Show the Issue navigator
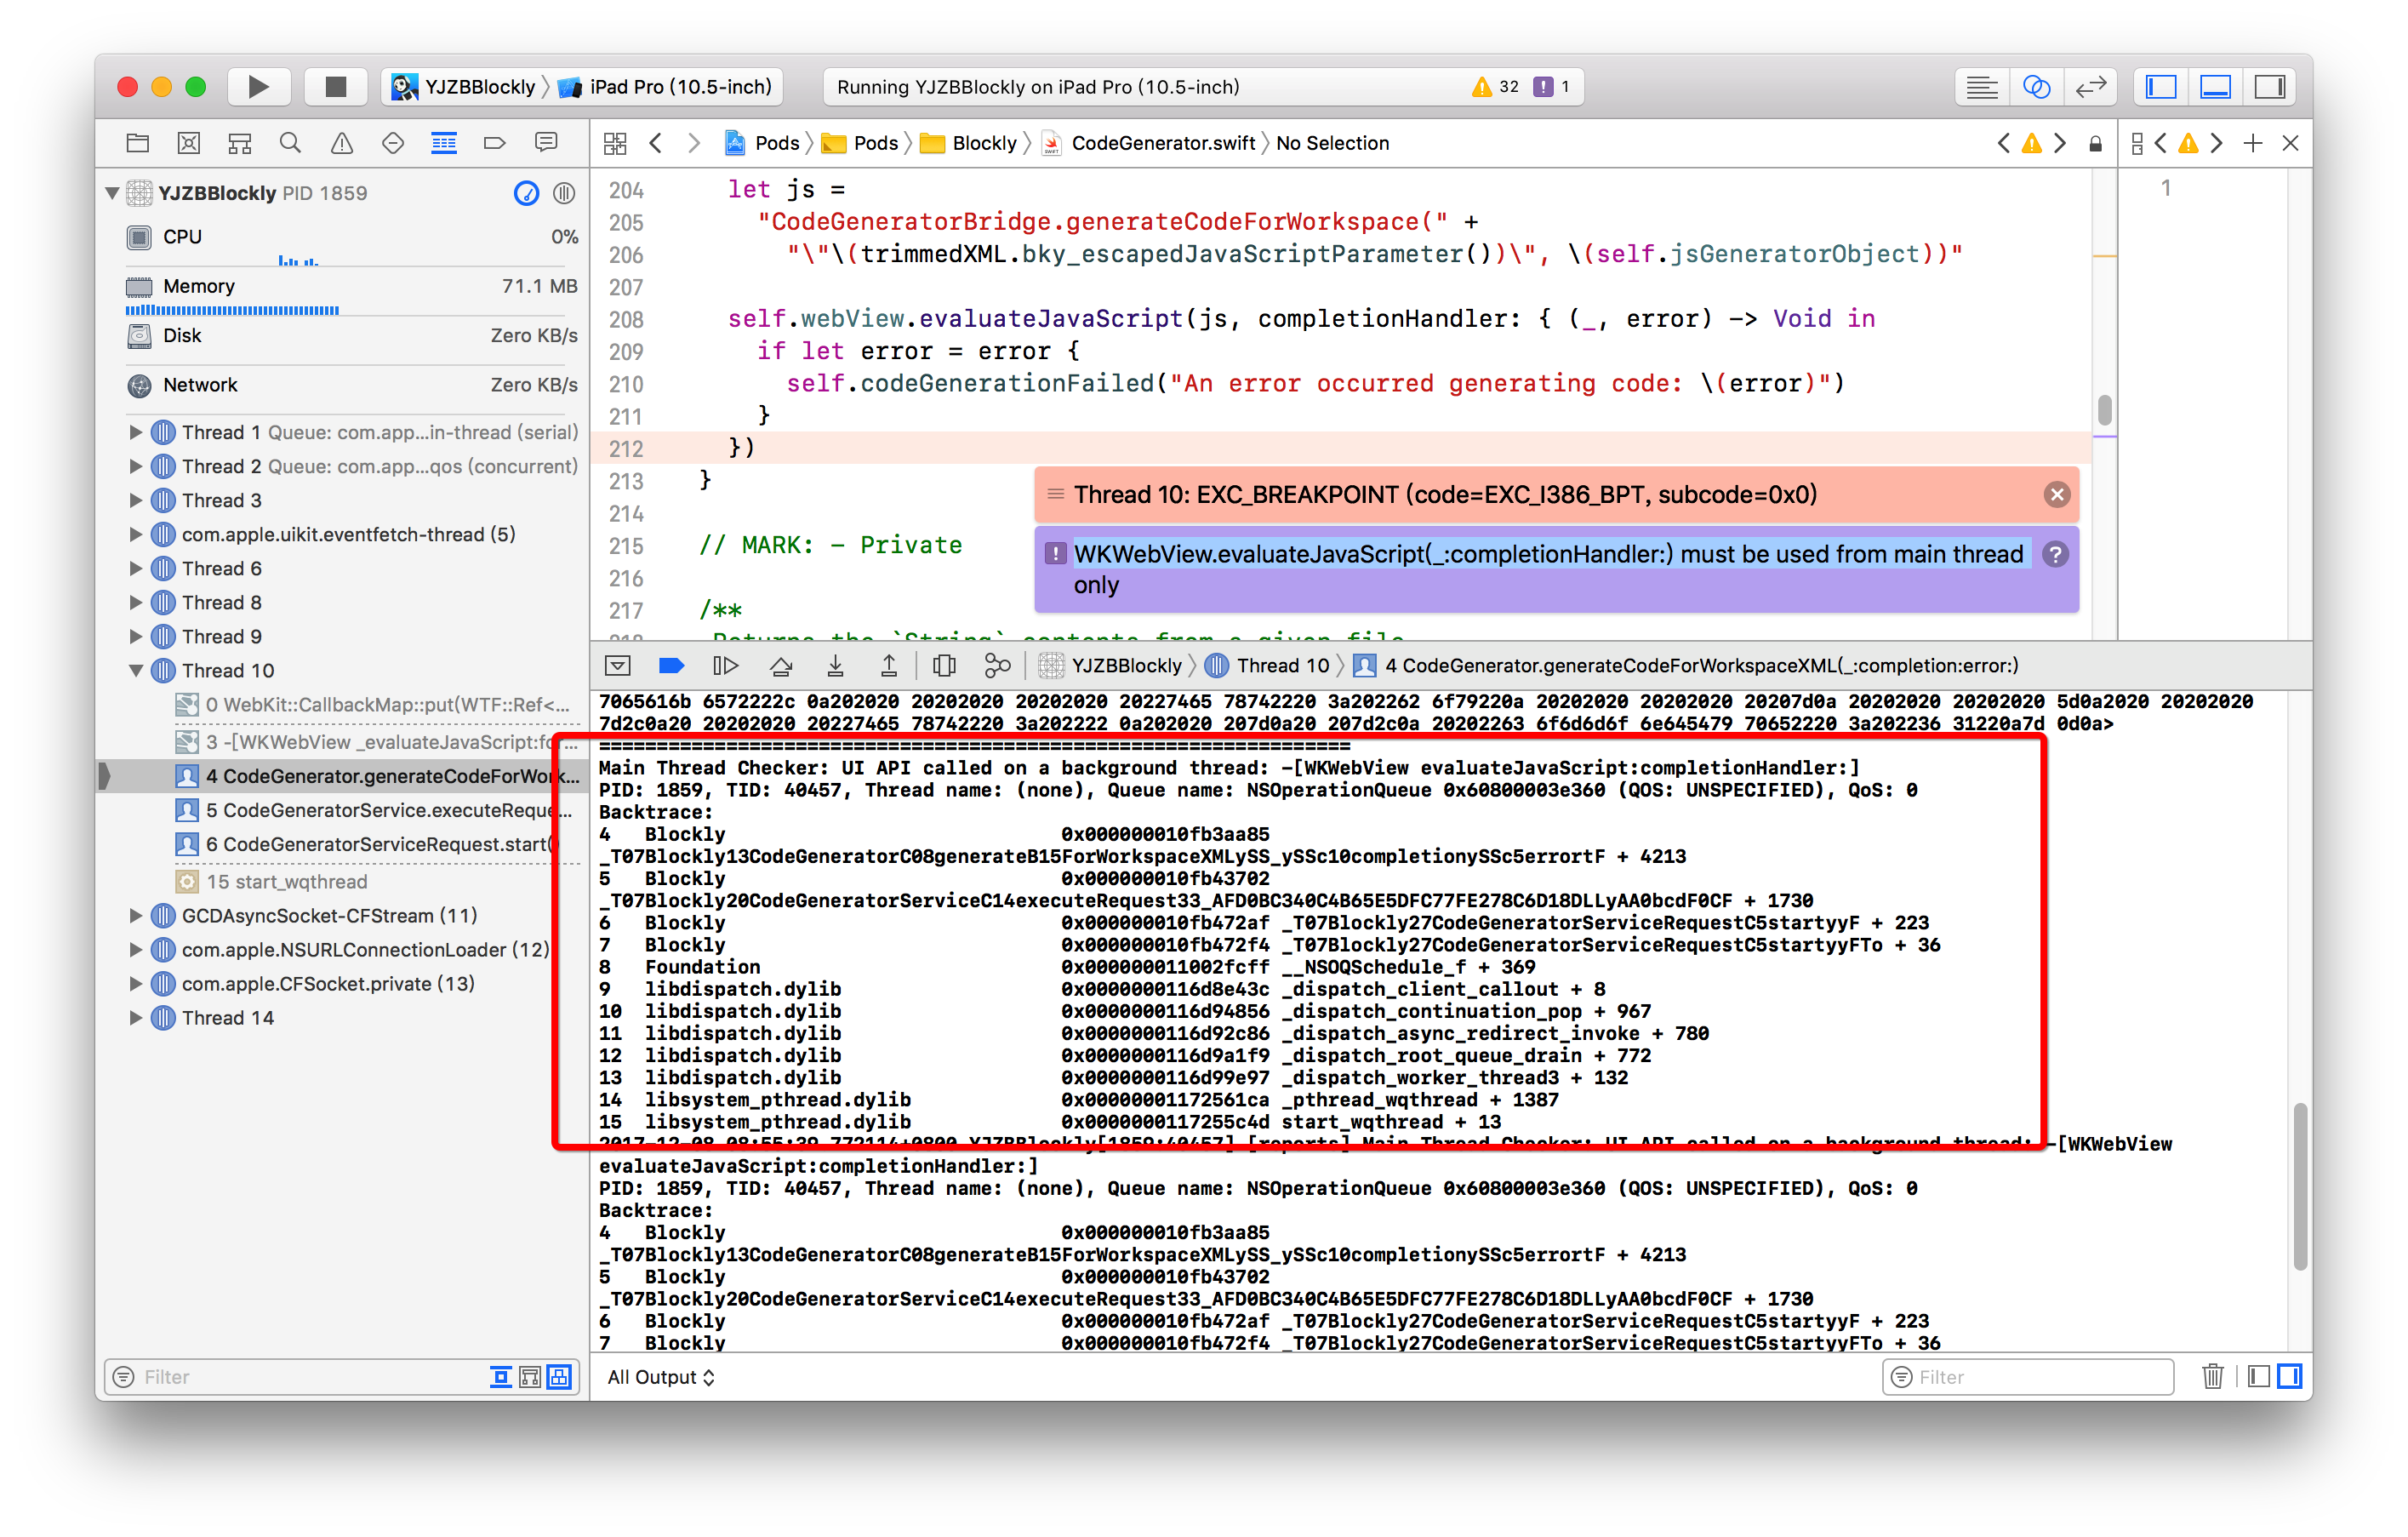2408x1537 pixels. (x=342, y=142)
